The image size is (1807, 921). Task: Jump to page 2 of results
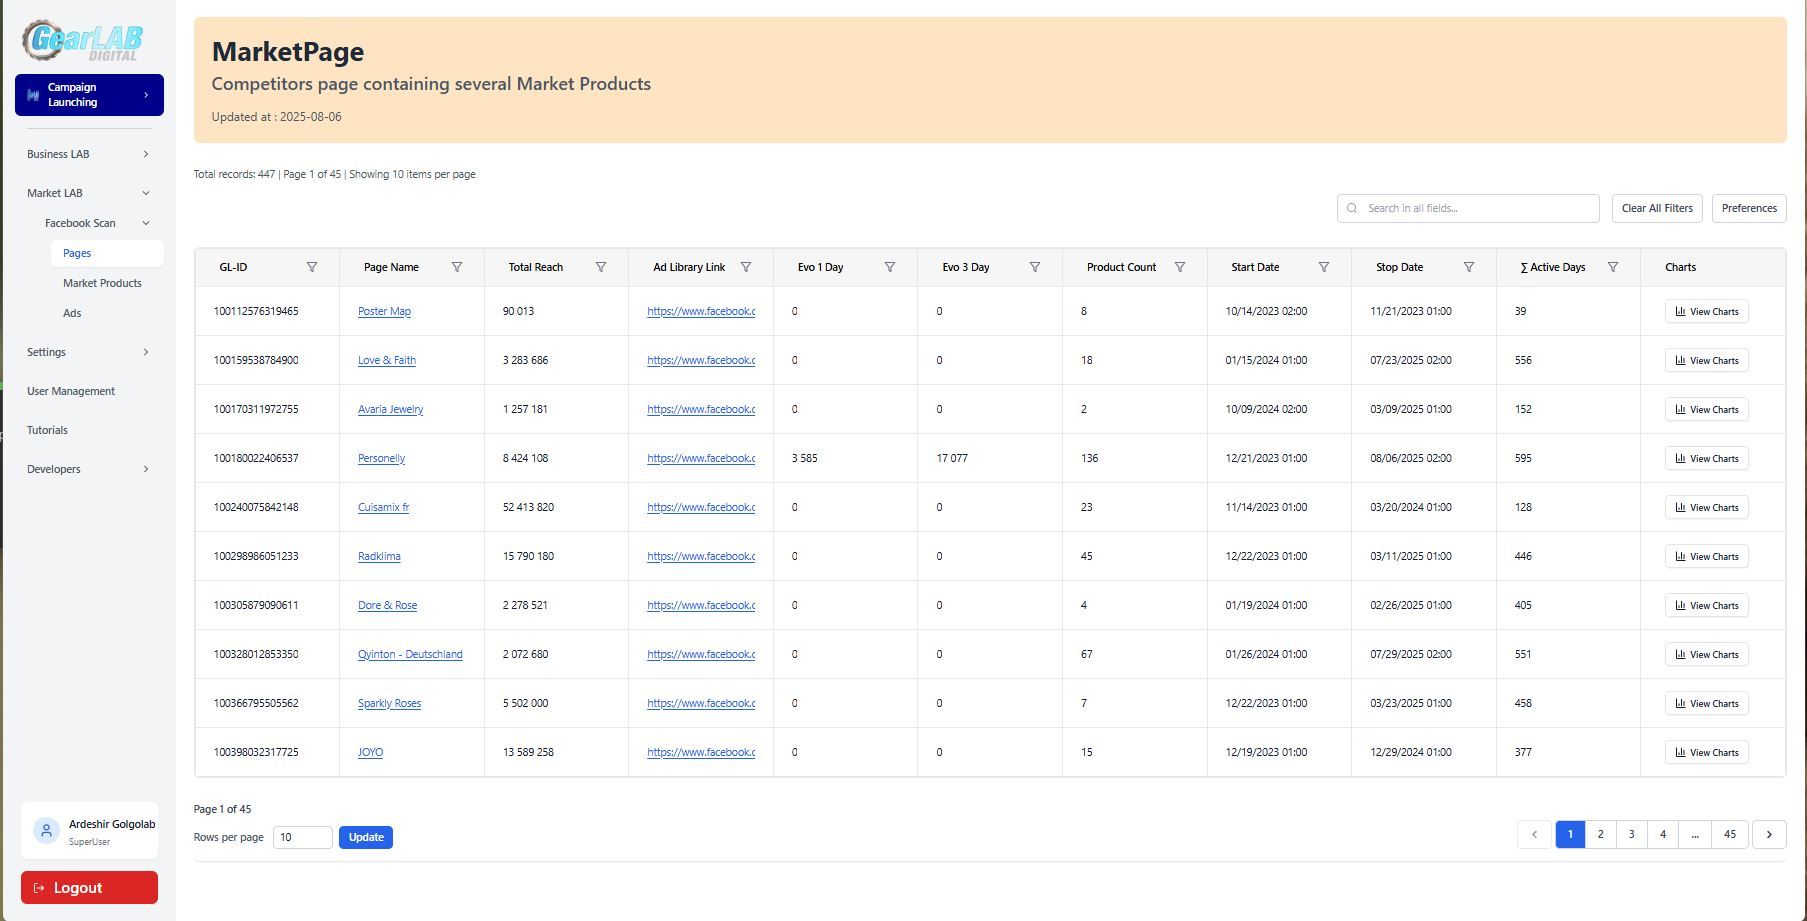point(1601,834)
